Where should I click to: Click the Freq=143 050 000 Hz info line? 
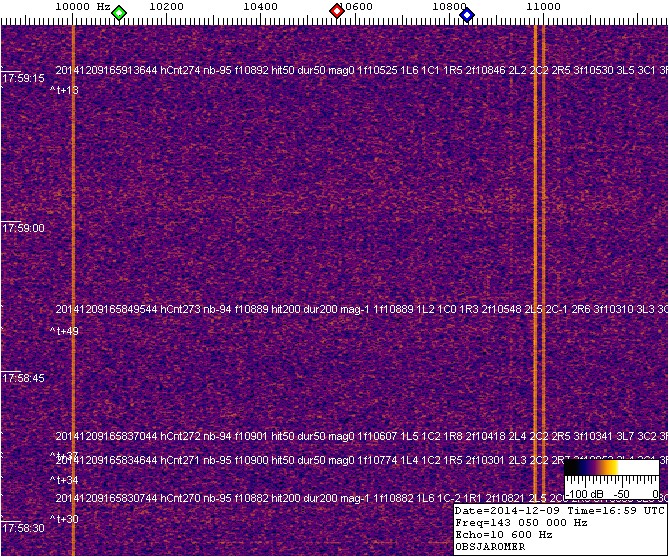[x=523, y=522]
